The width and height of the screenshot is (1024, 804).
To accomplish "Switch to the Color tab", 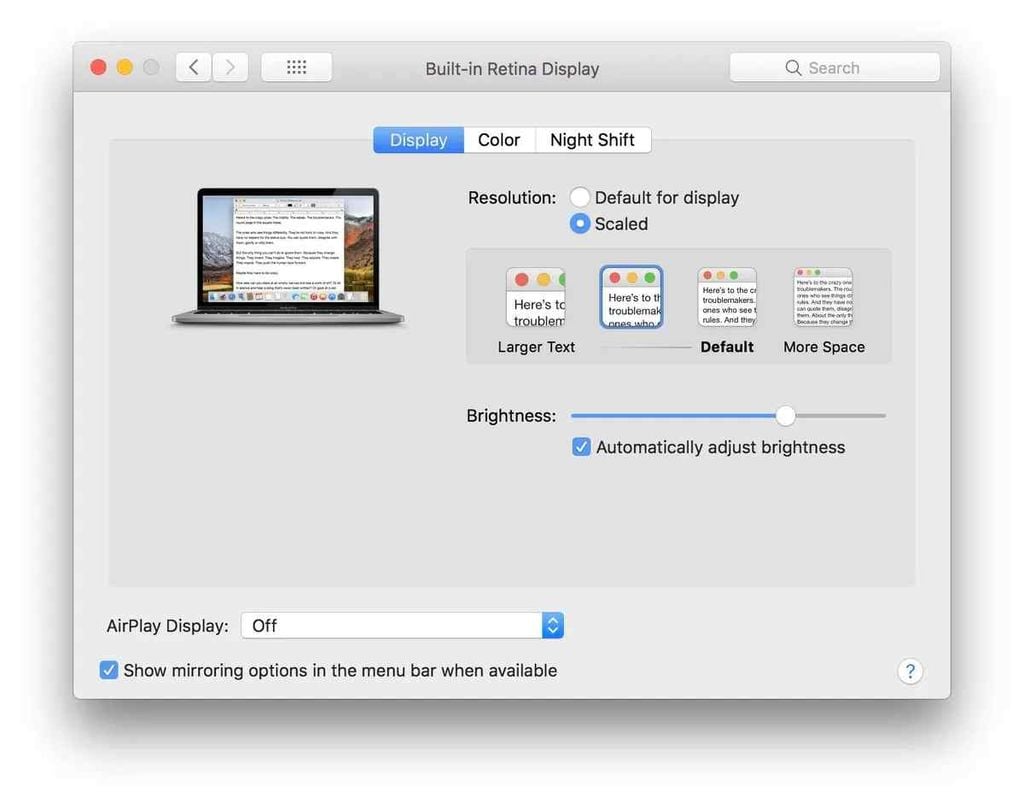I will tap(499, 140).
